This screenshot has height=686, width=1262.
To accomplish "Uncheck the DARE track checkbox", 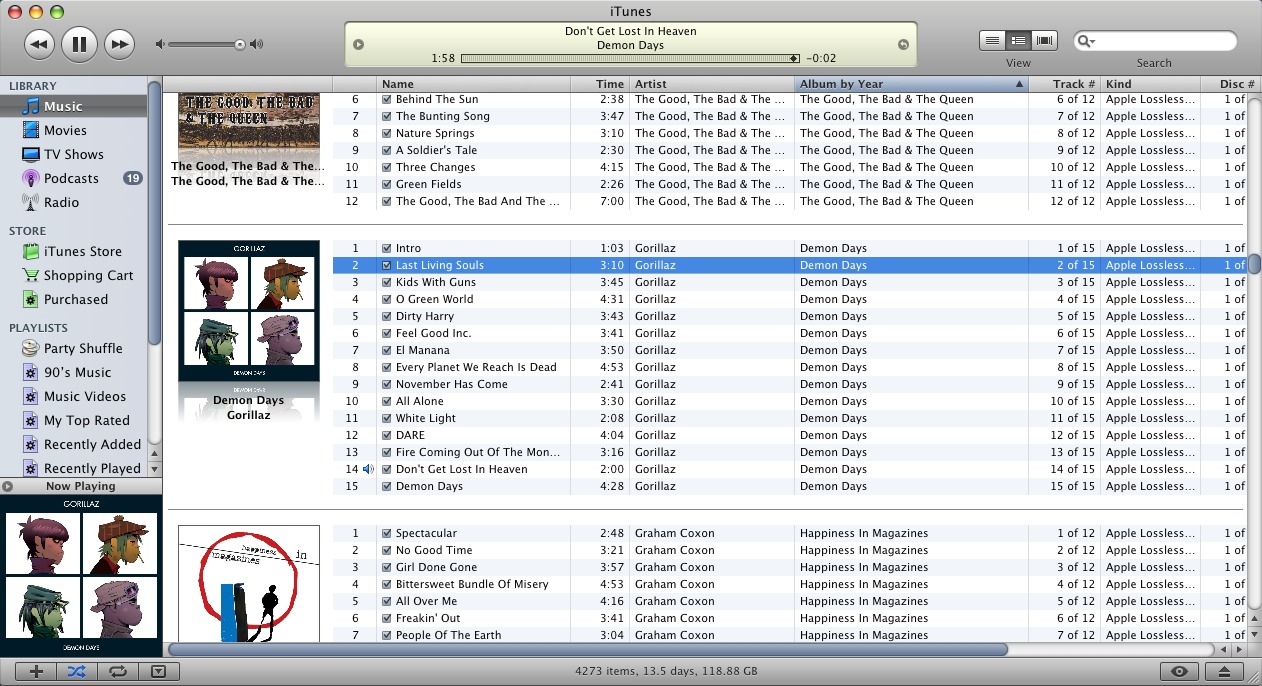I will click(386, 435).
